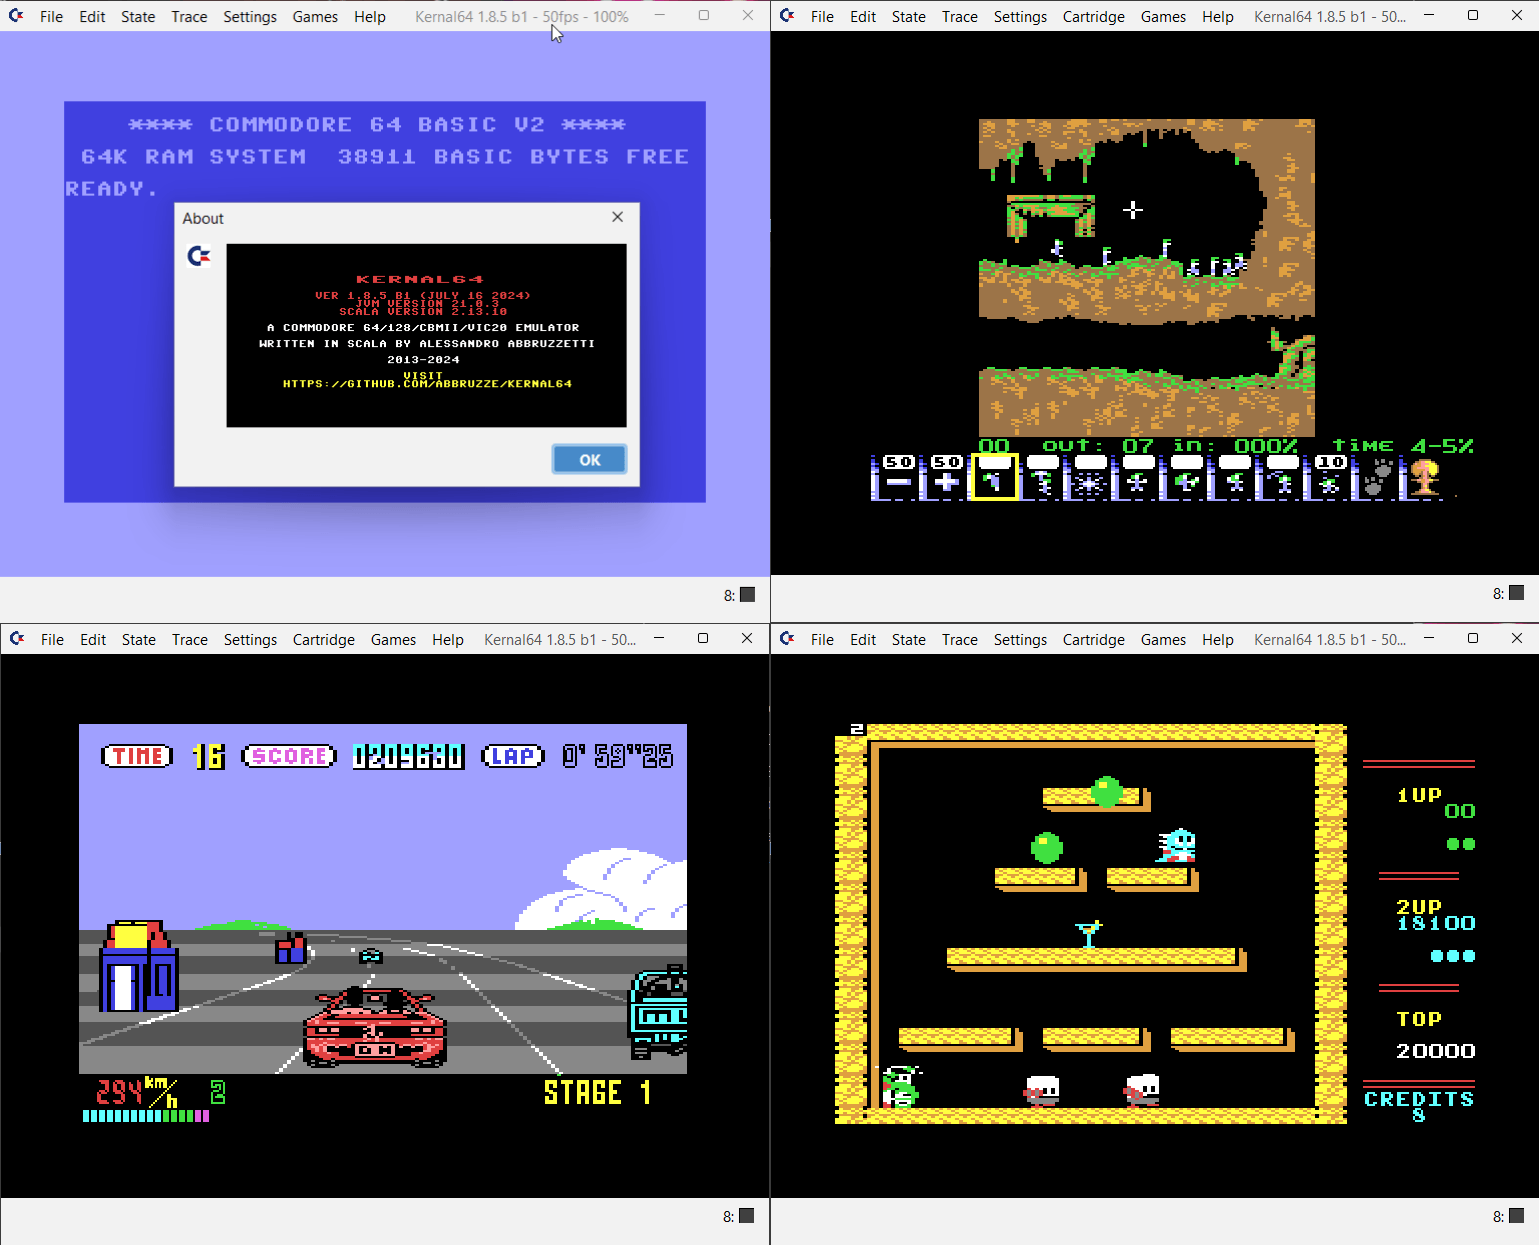Open File menu in the Lemmings window
This screenshot has height=1245, width=1539.
pos(822,17)
